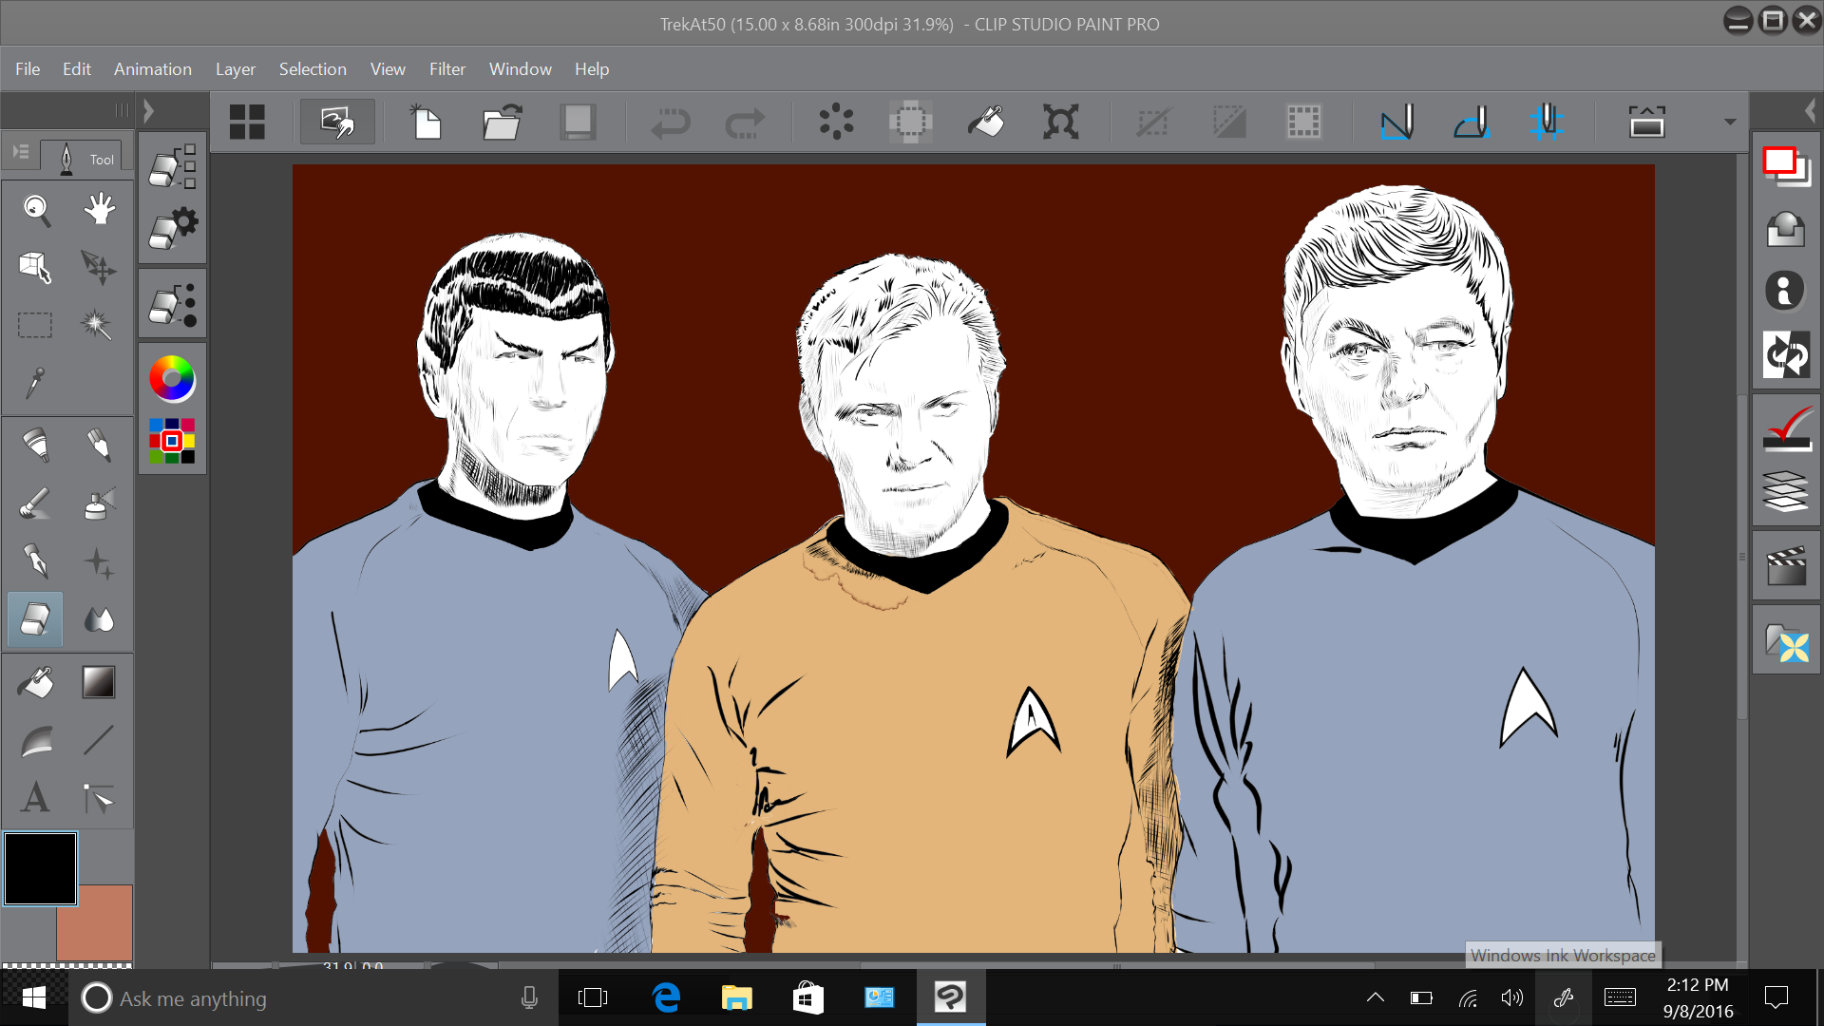Select the Figure curve tool
Screen dimensions: 1824x1026
click(36, 741)
